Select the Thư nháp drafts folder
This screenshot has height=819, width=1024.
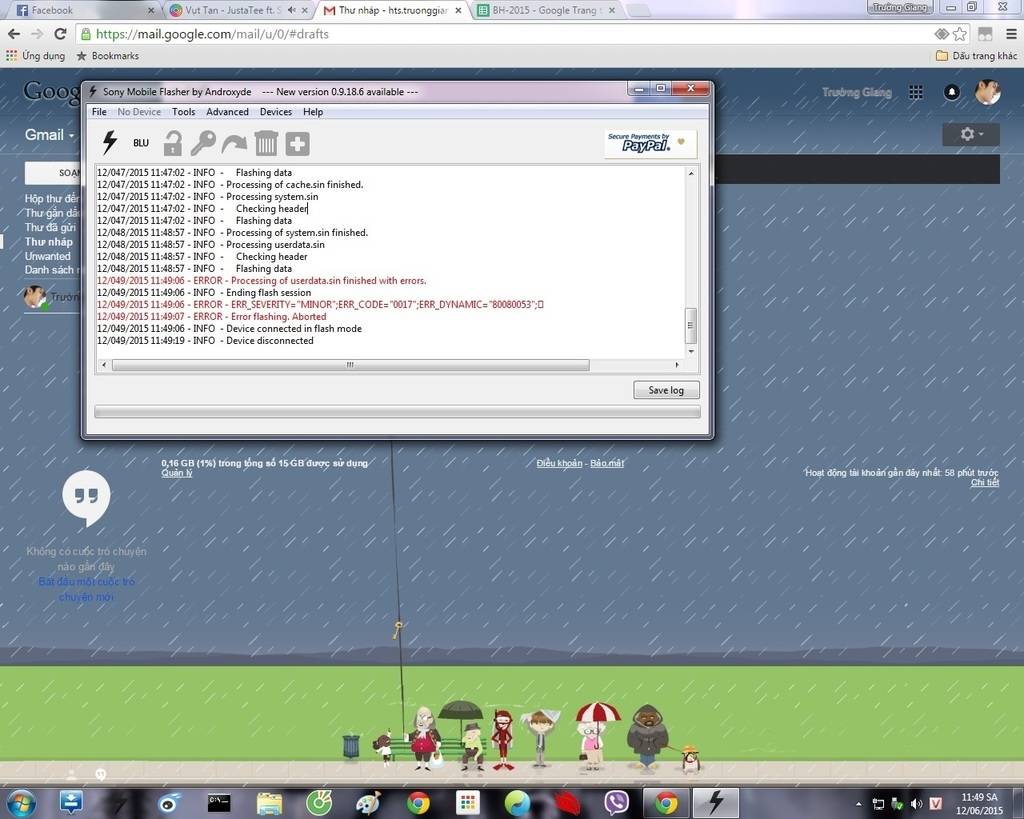(x=49, y=242)
